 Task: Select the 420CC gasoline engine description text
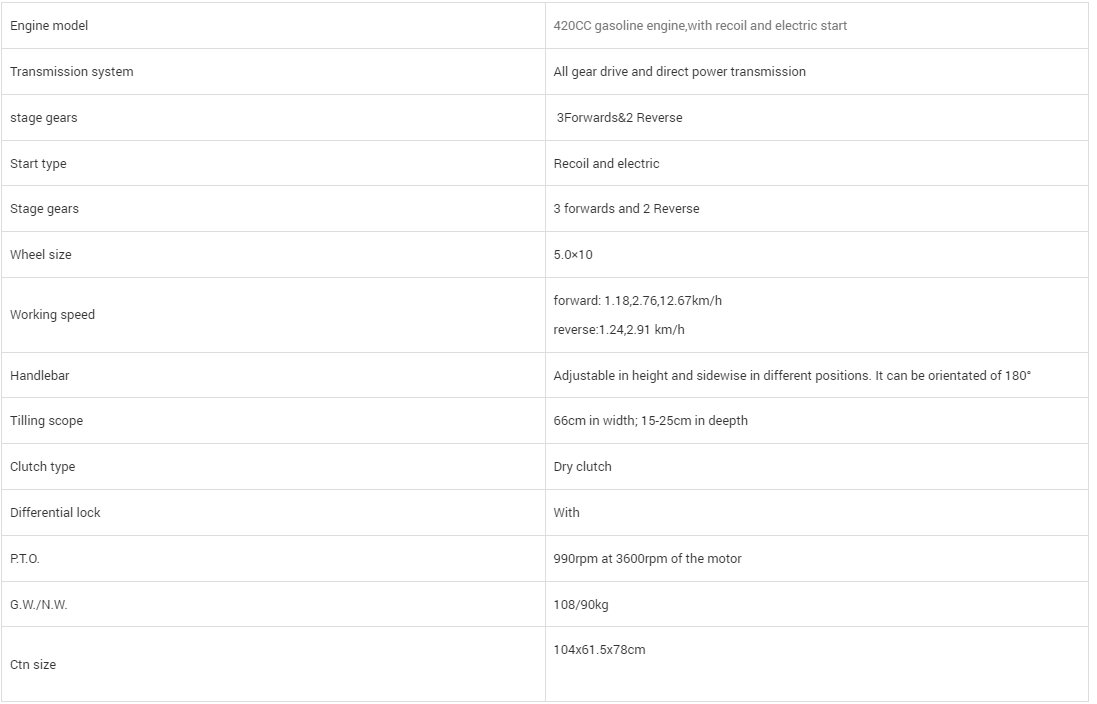pos(700,26)
